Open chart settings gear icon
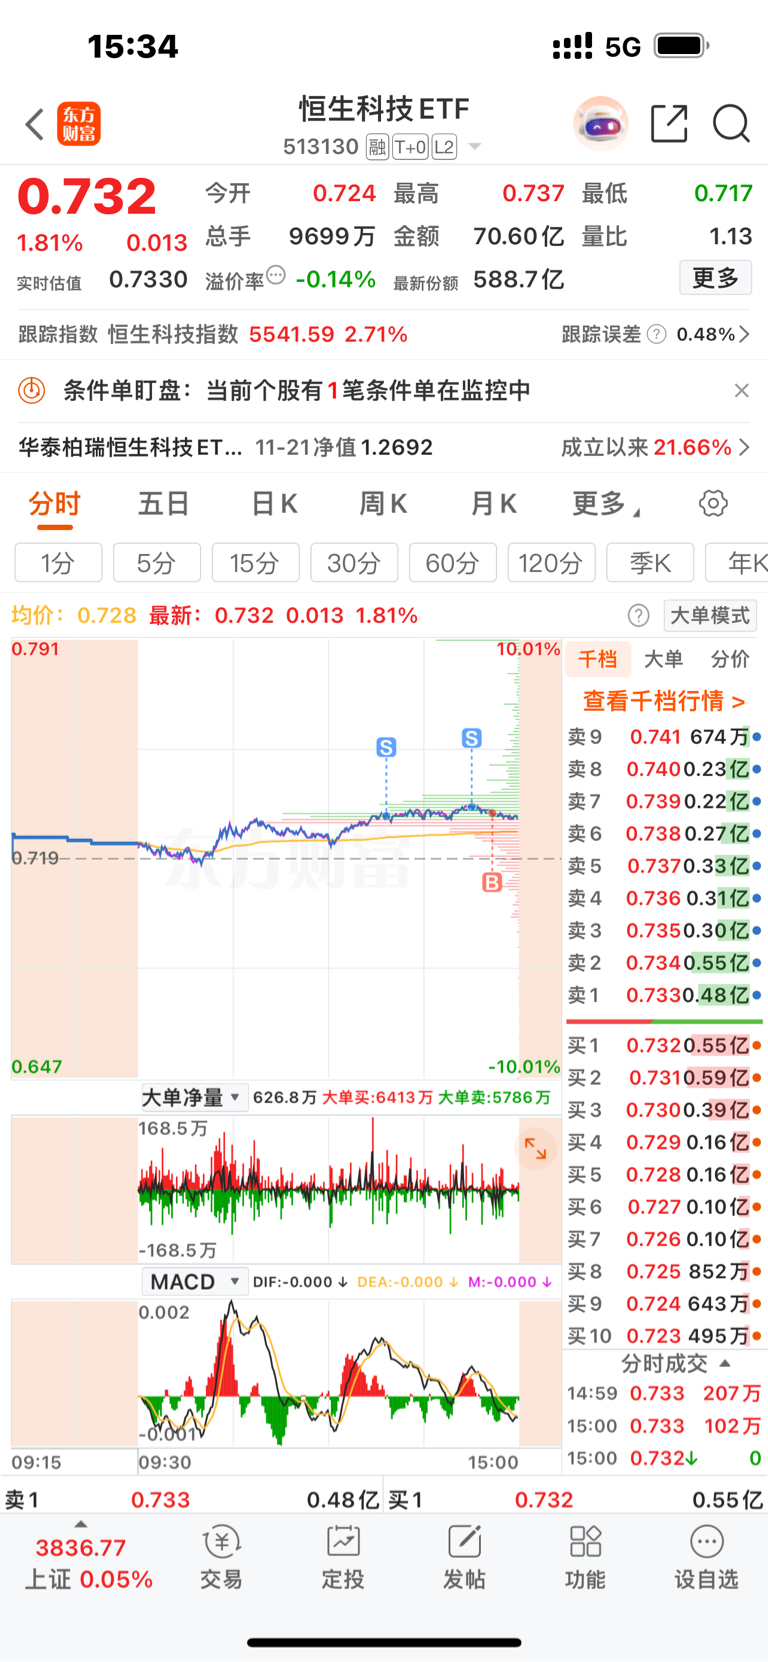768x1662 pixels. coord(713,503)
